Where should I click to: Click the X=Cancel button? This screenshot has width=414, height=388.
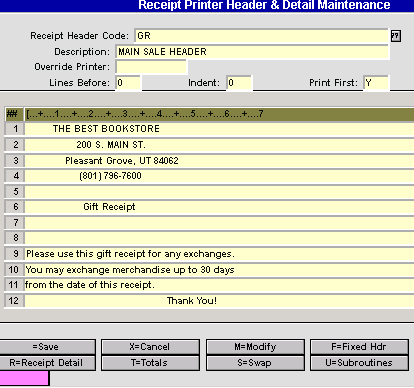click(150, 347)
